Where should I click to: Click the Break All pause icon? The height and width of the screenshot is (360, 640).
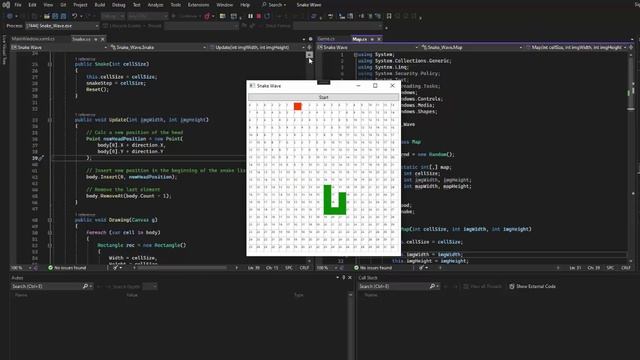pos(250,16)
